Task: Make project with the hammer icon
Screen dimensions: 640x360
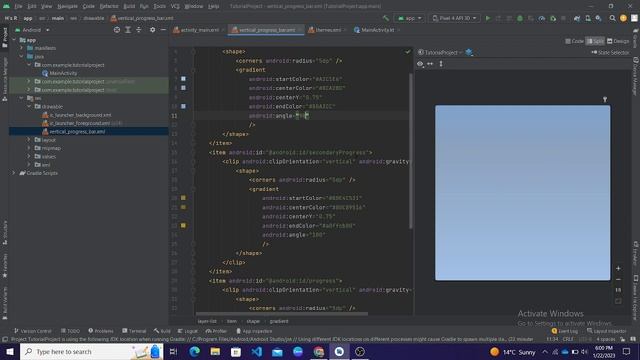Action: 386,18
